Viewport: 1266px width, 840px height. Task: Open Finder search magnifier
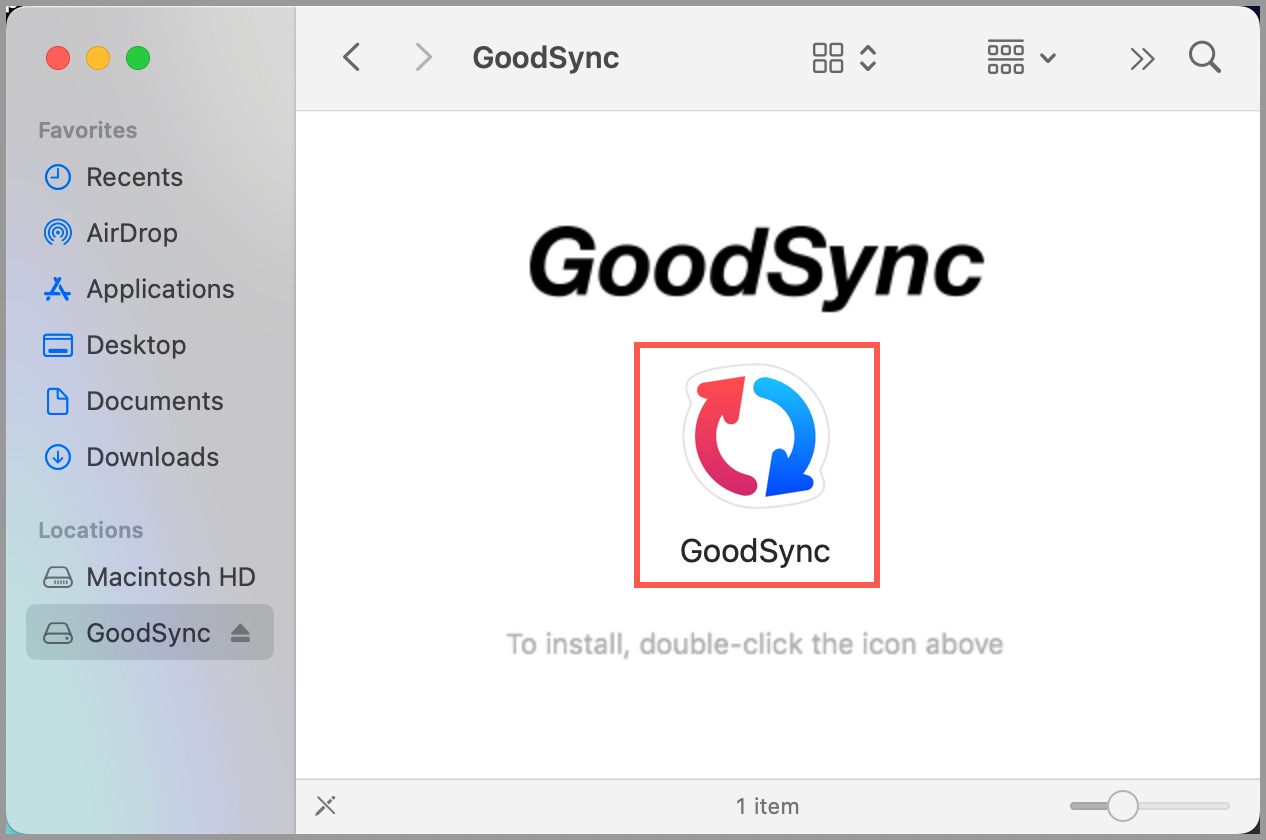(x=1205, y=58)
